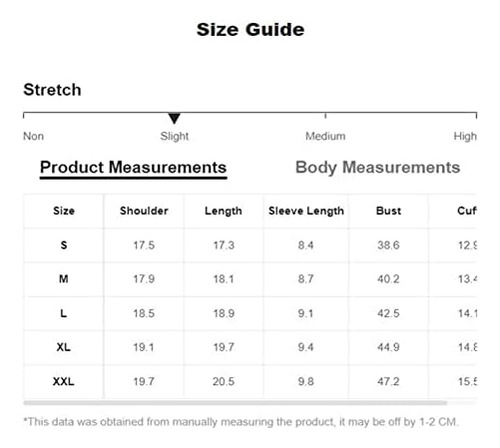500x448 pixels.
Task: Select the Product Measurements tab
Action: tap(133, 168)
